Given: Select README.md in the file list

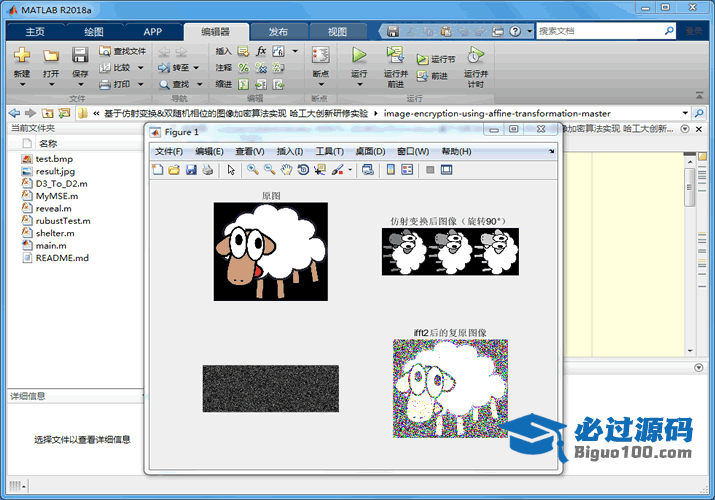Looking at the screenshot, I should [62, 258].
